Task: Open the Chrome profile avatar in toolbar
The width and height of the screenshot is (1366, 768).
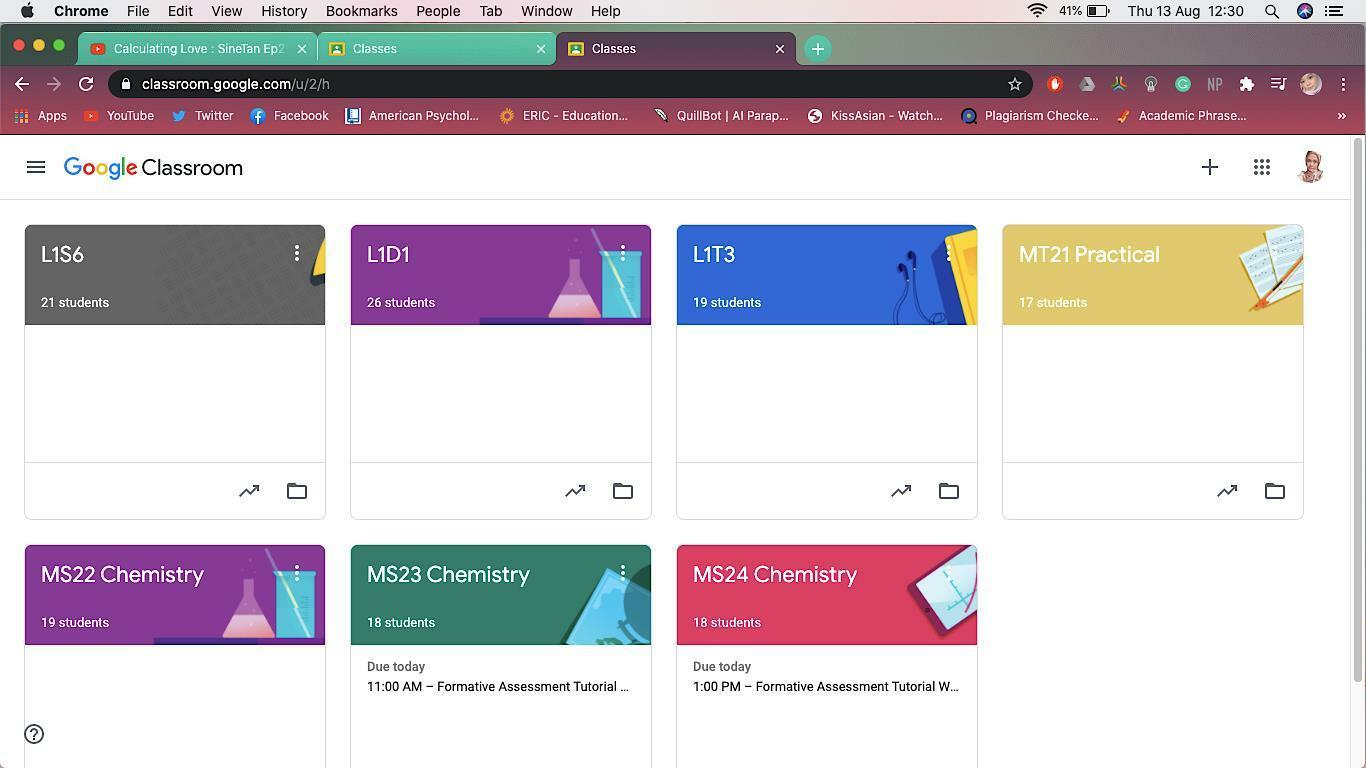Action: [x=1311, y=84]
